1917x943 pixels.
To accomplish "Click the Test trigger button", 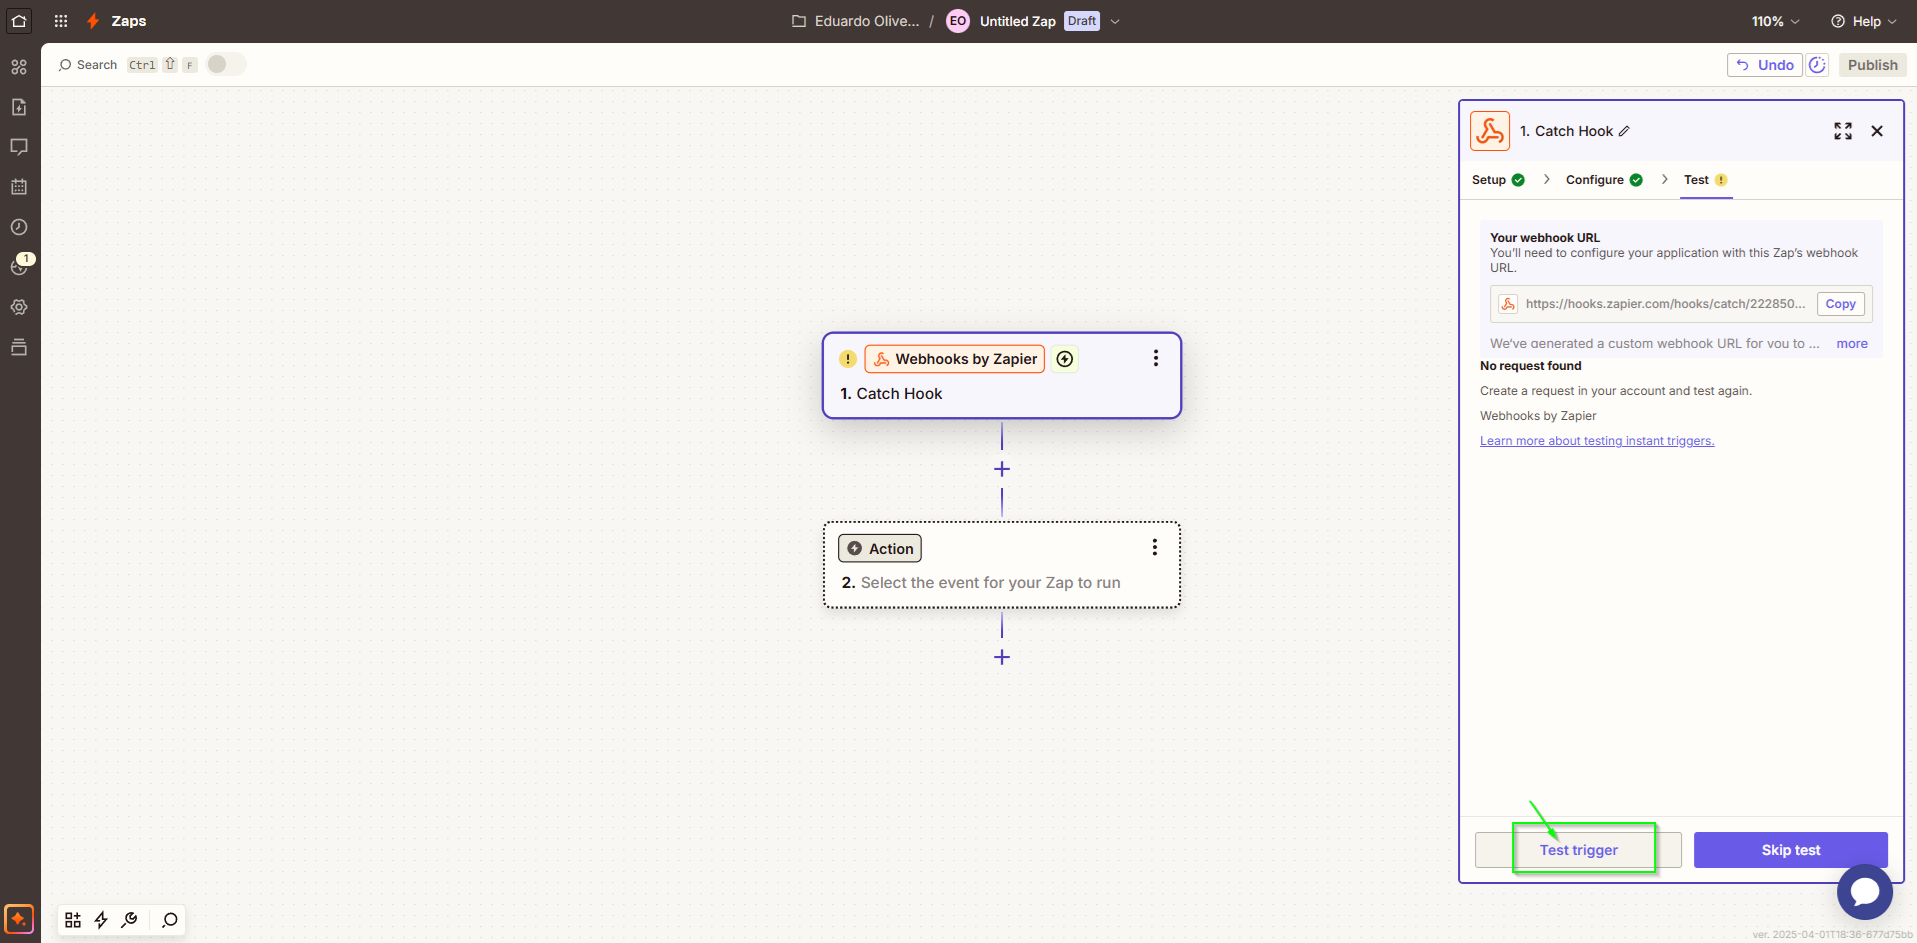I will (1578, 850).
